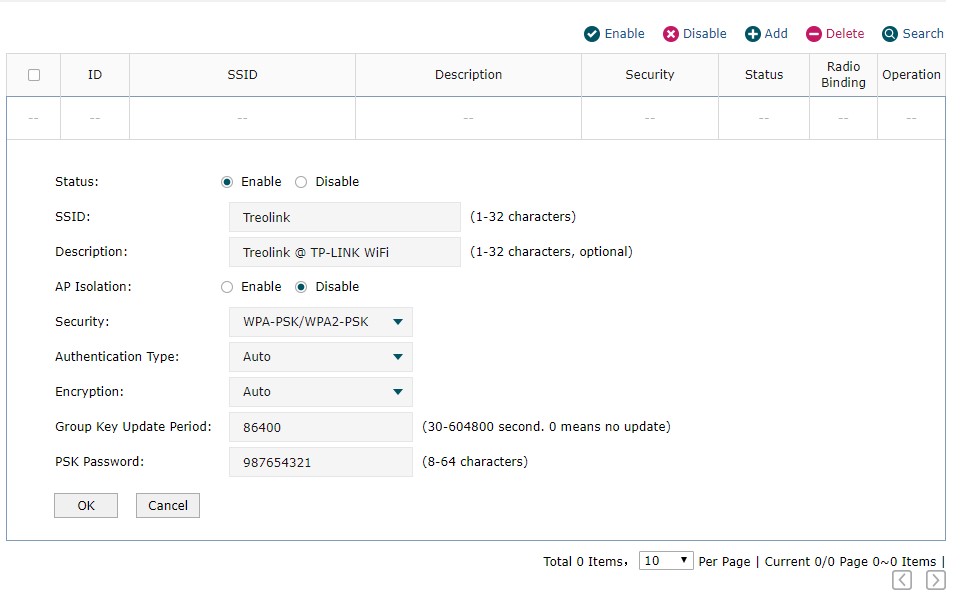The height and width of the screenshot is (603, 964).
Task: Click into the SSID text field
Action: pos(344,217)
